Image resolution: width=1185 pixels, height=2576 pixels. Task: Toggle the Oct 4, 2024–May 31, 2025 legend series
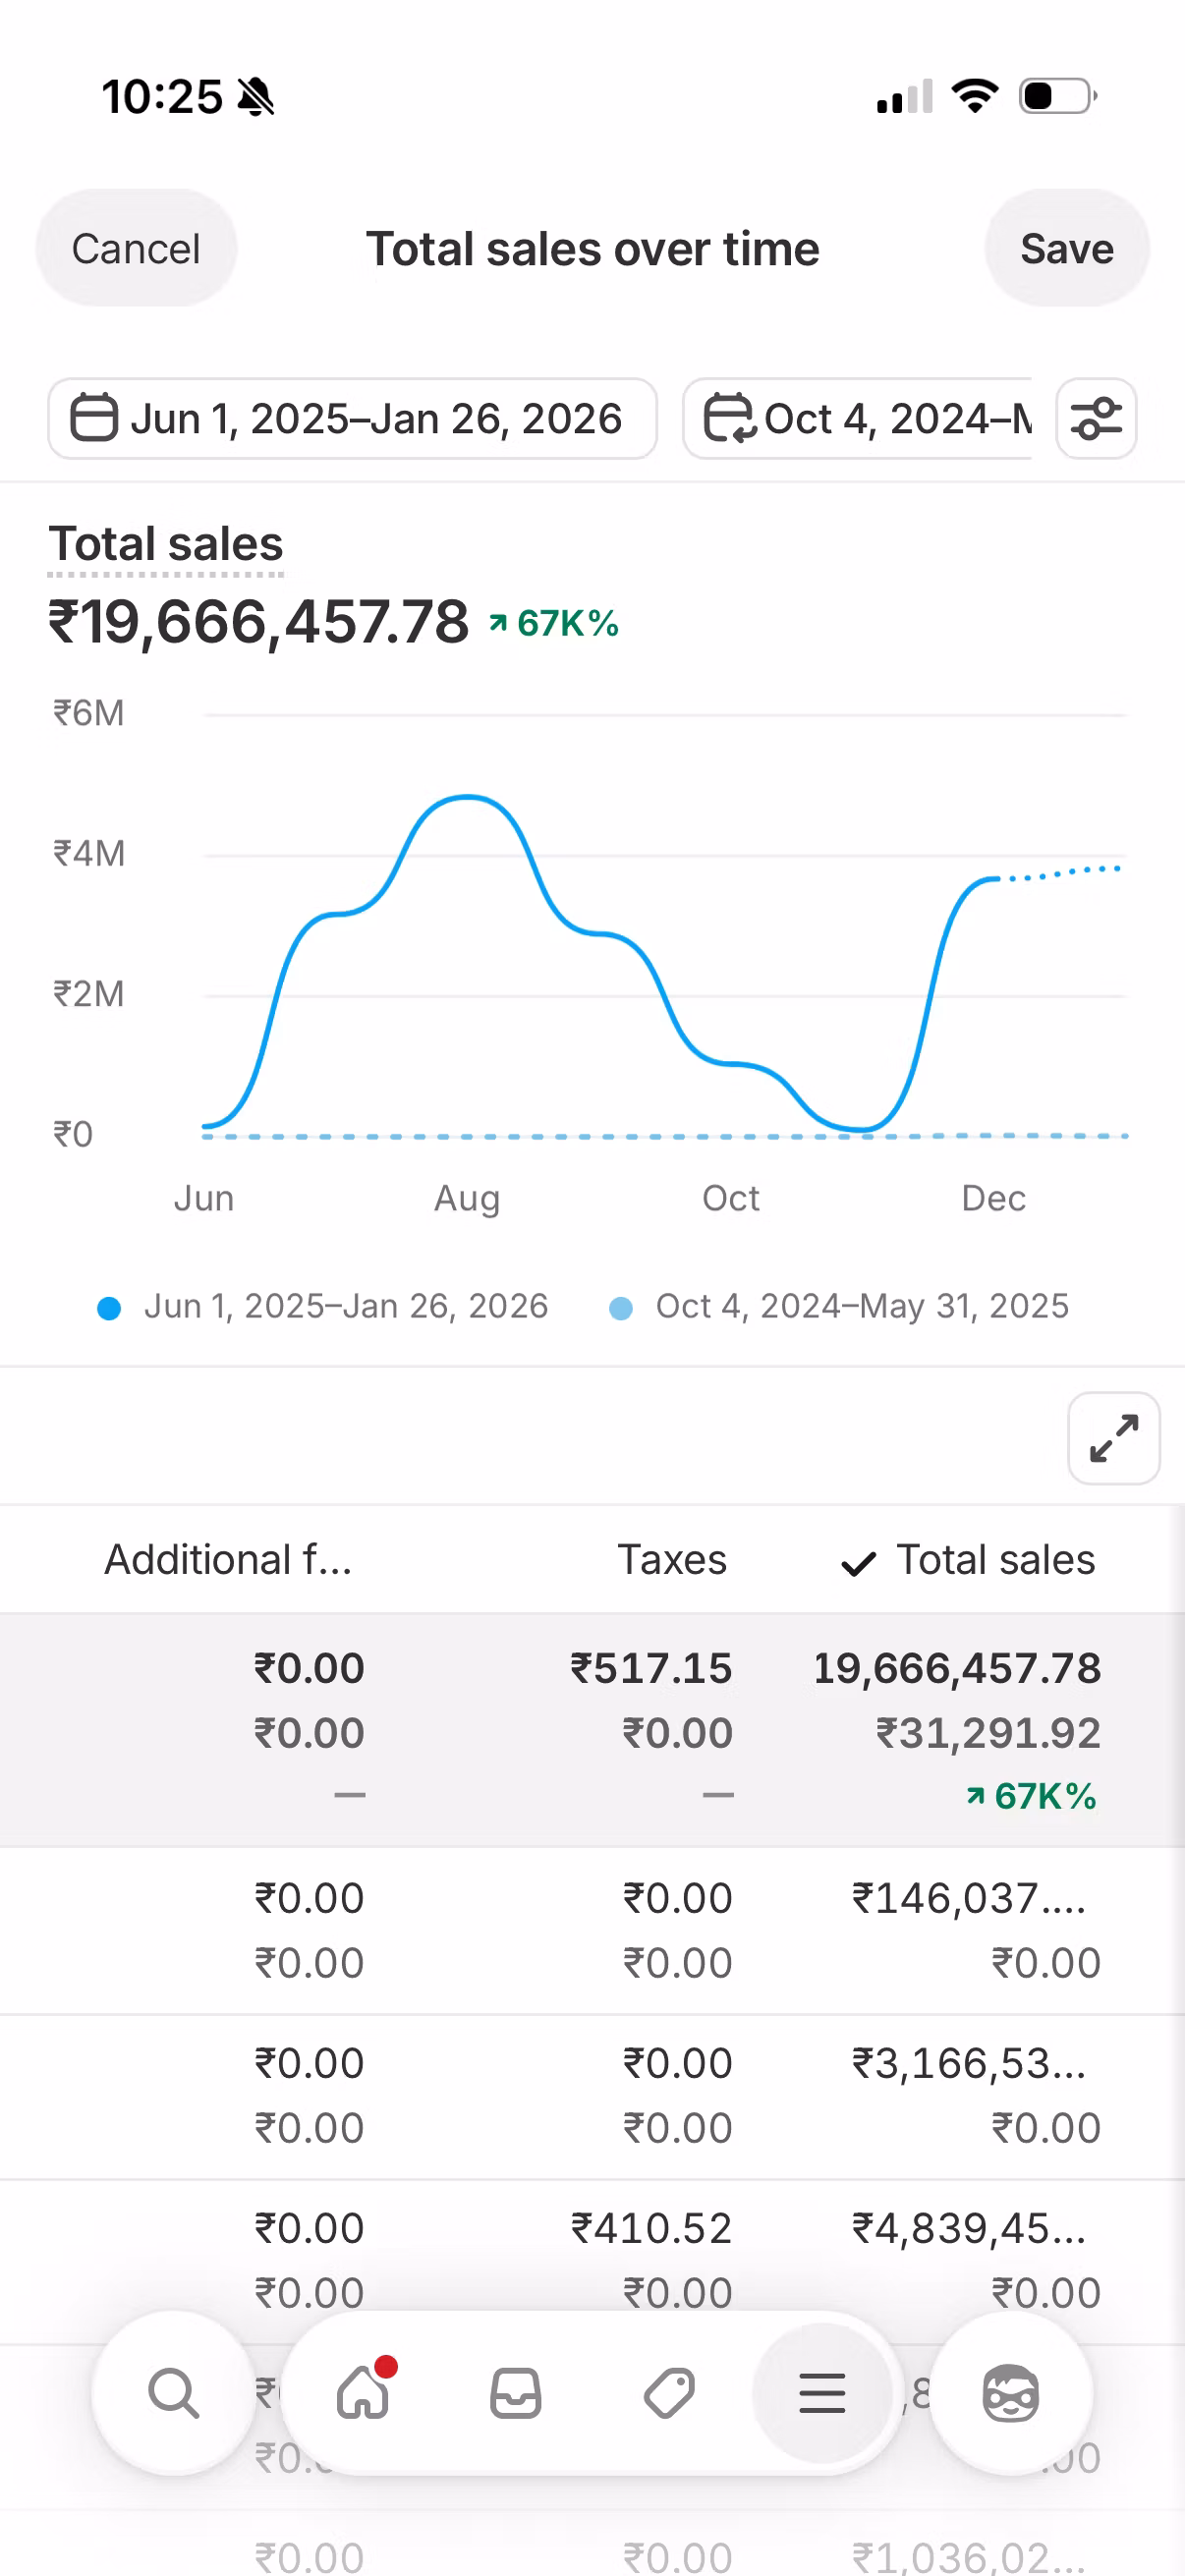click(840, 1306)
